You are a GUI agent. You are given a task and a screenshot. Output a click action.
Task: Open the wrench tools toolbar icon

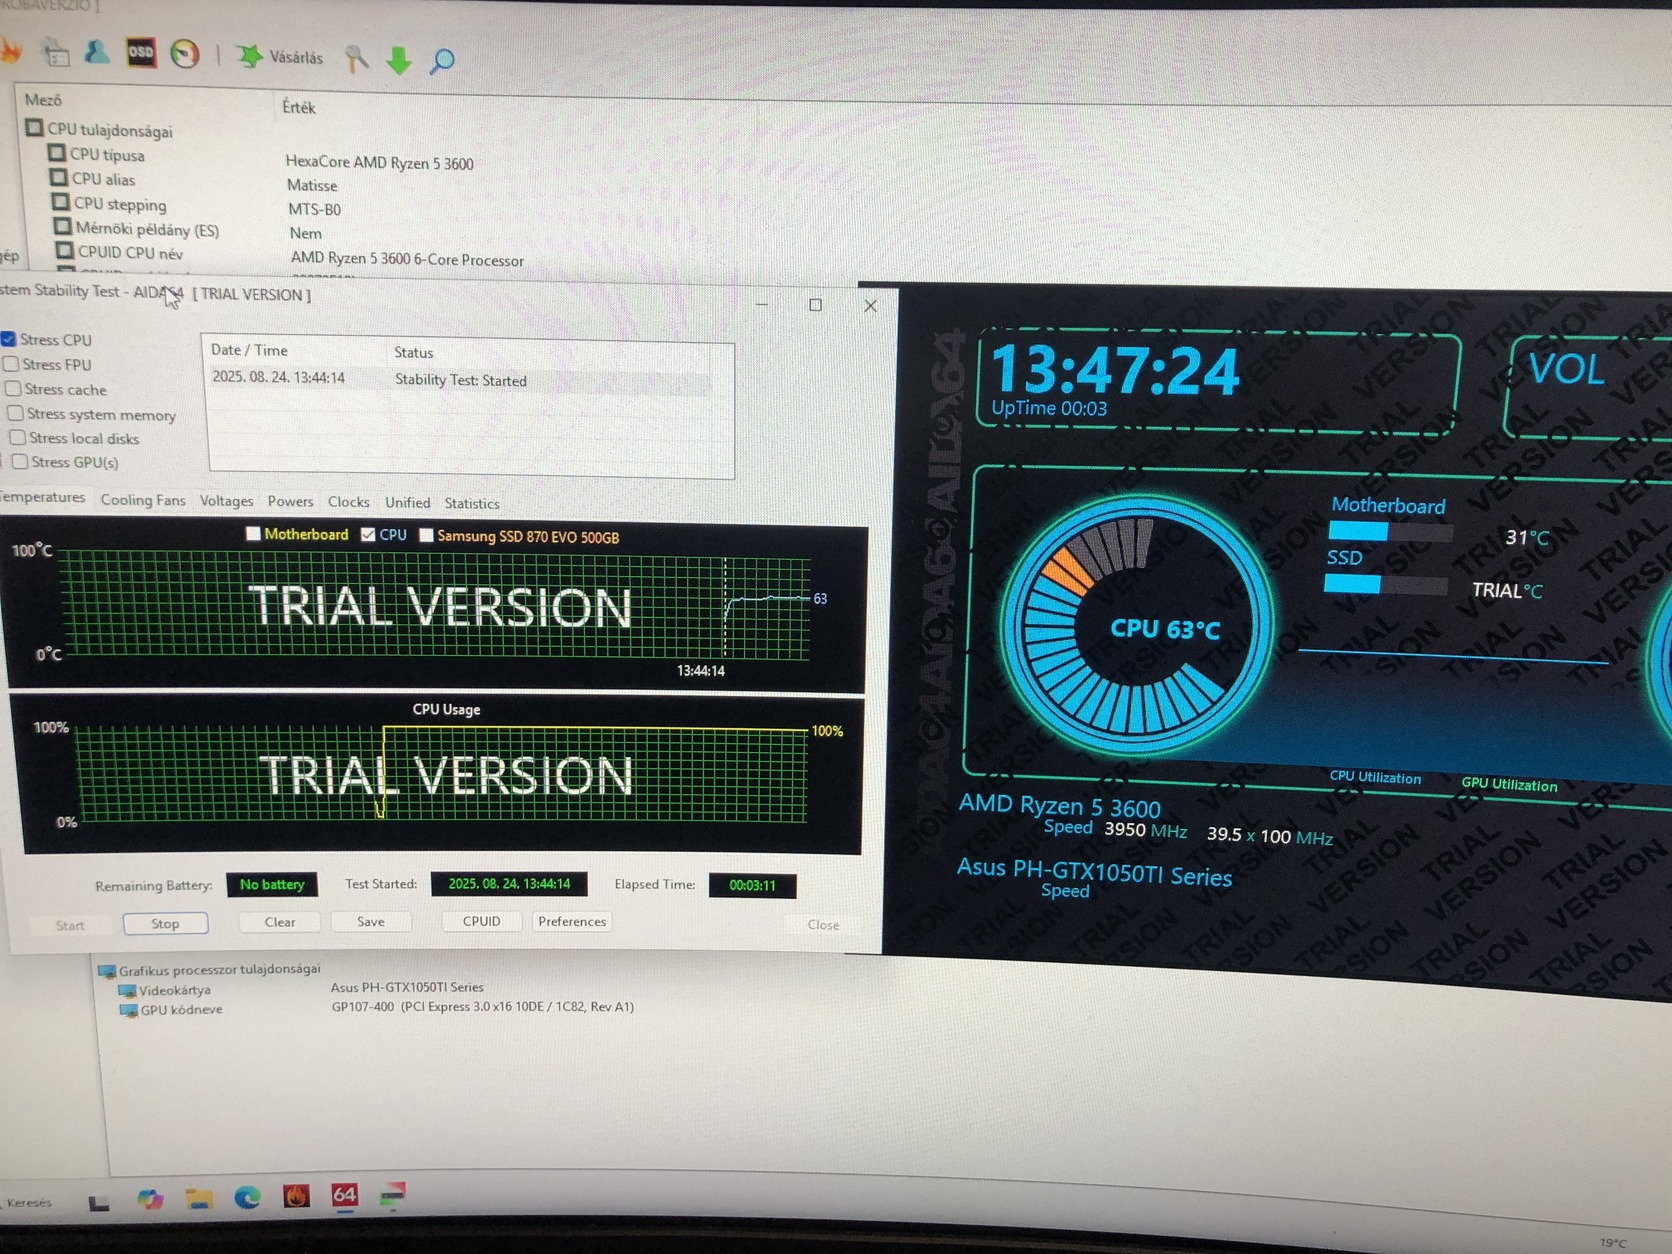[x=356, y=59]
